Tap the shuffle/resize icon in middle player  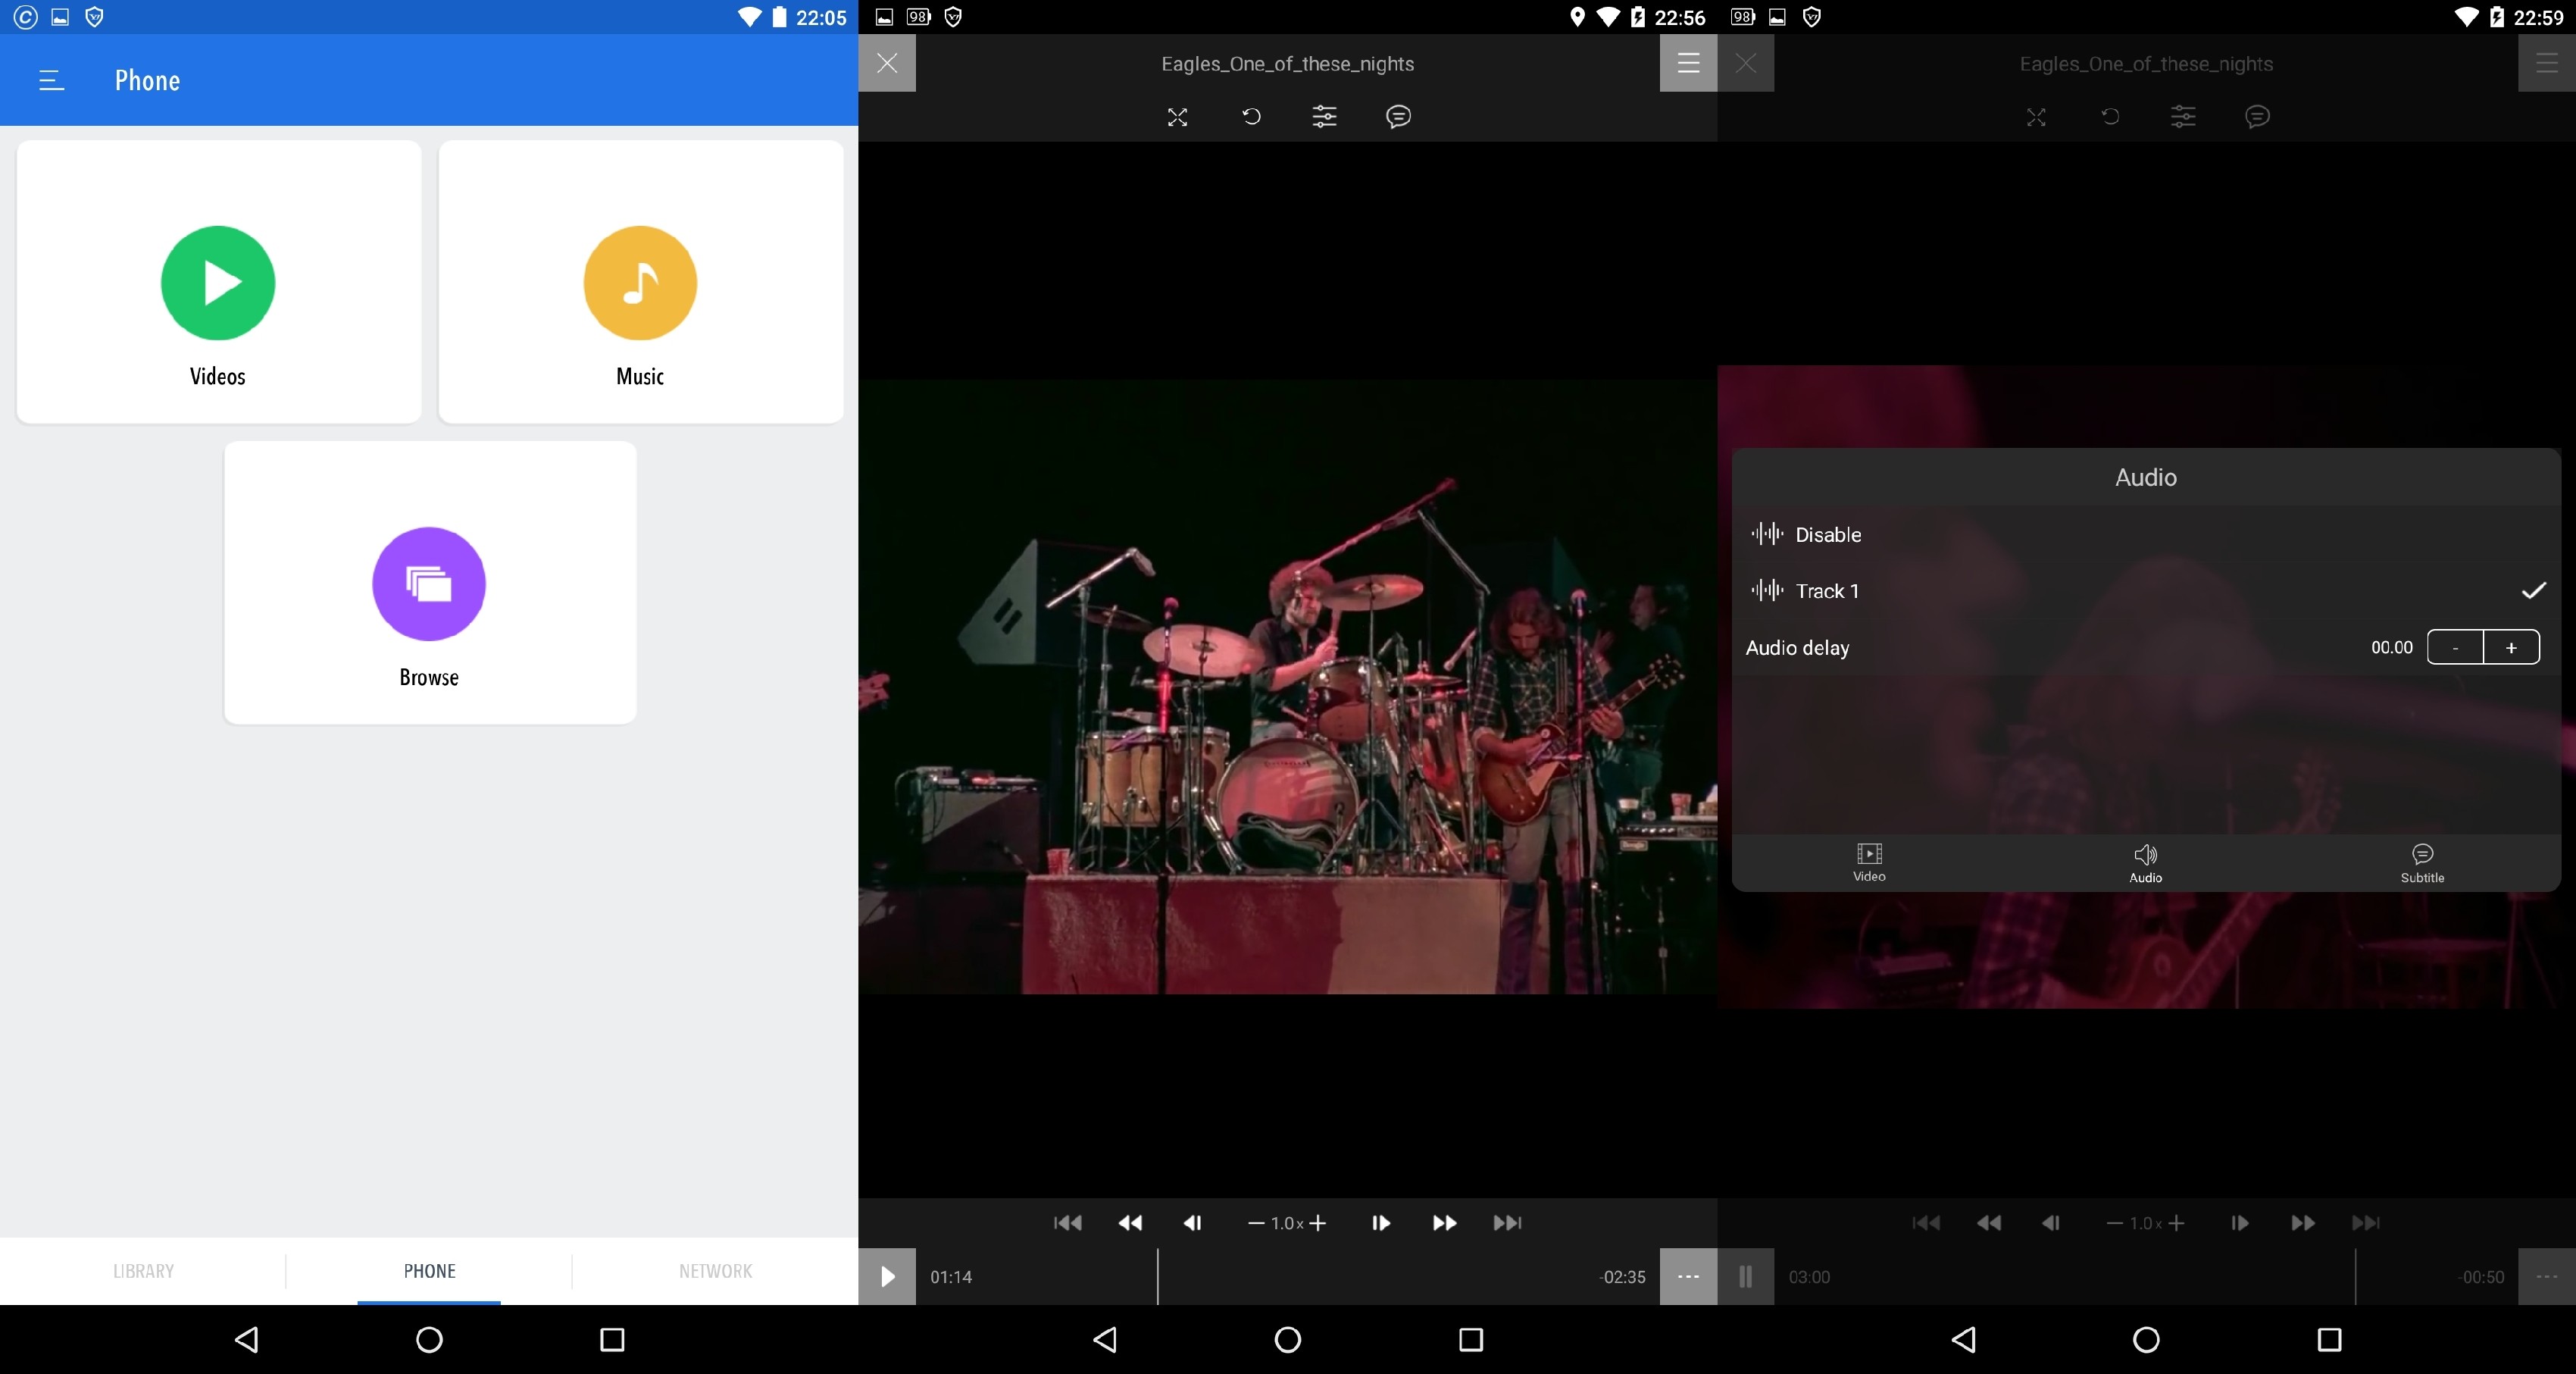point(1177,117)
